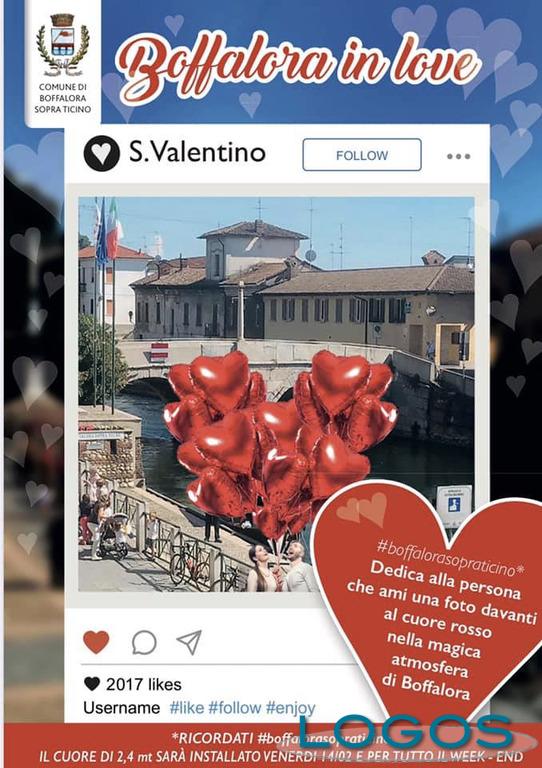Click the small black heart beside 2017 likes
The image size is (542, 768).
tap(92, 684)
